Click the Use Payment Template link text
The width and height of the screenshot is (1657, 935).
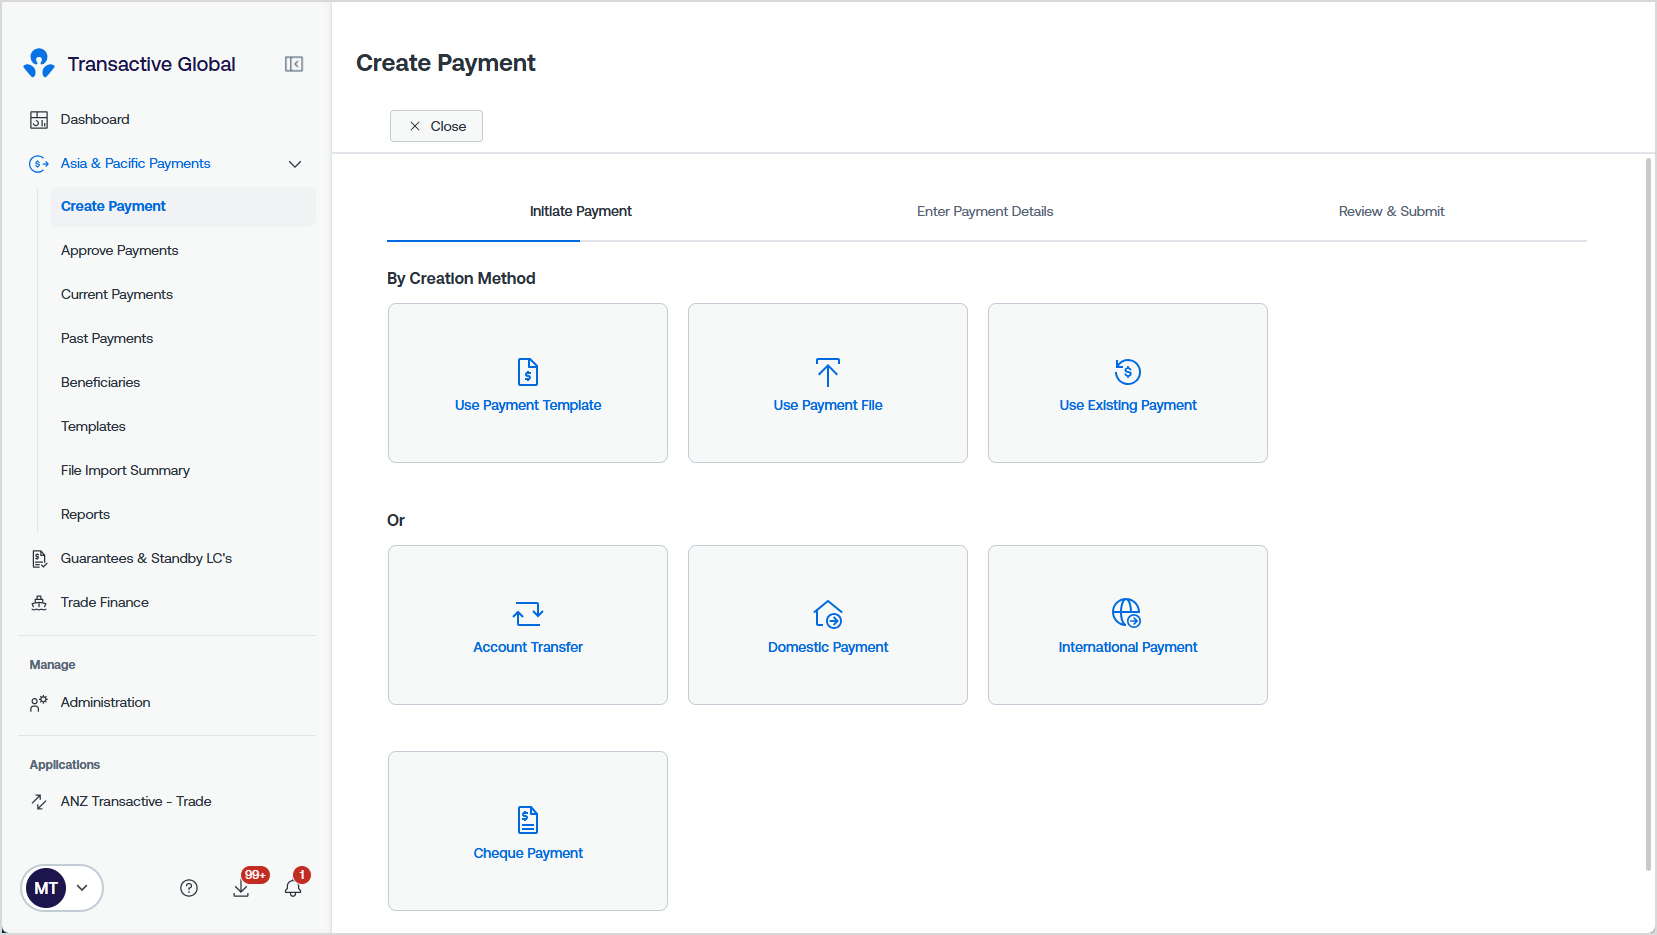pyautogui.click(x=528, y=405)
